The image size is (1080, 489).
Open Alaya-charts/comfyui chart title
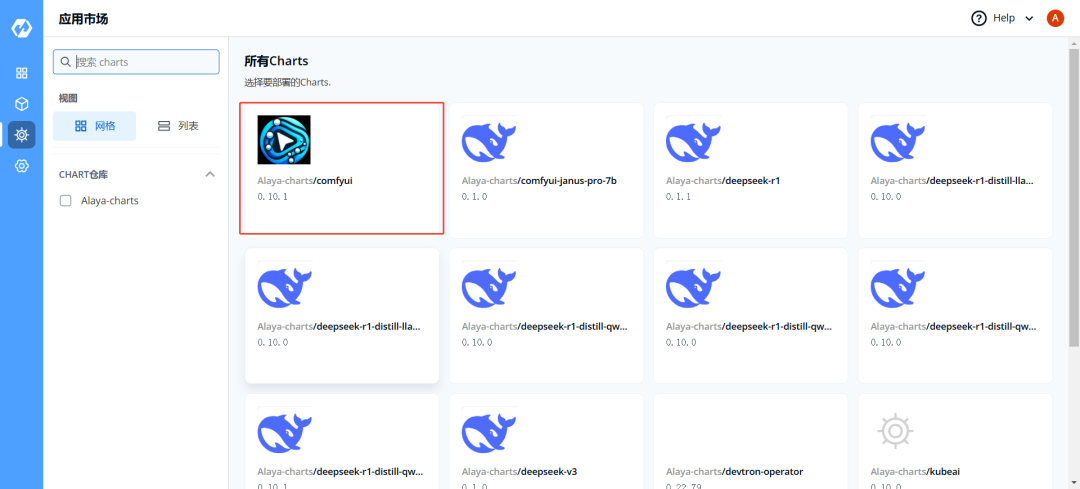(x=305, y=181)
